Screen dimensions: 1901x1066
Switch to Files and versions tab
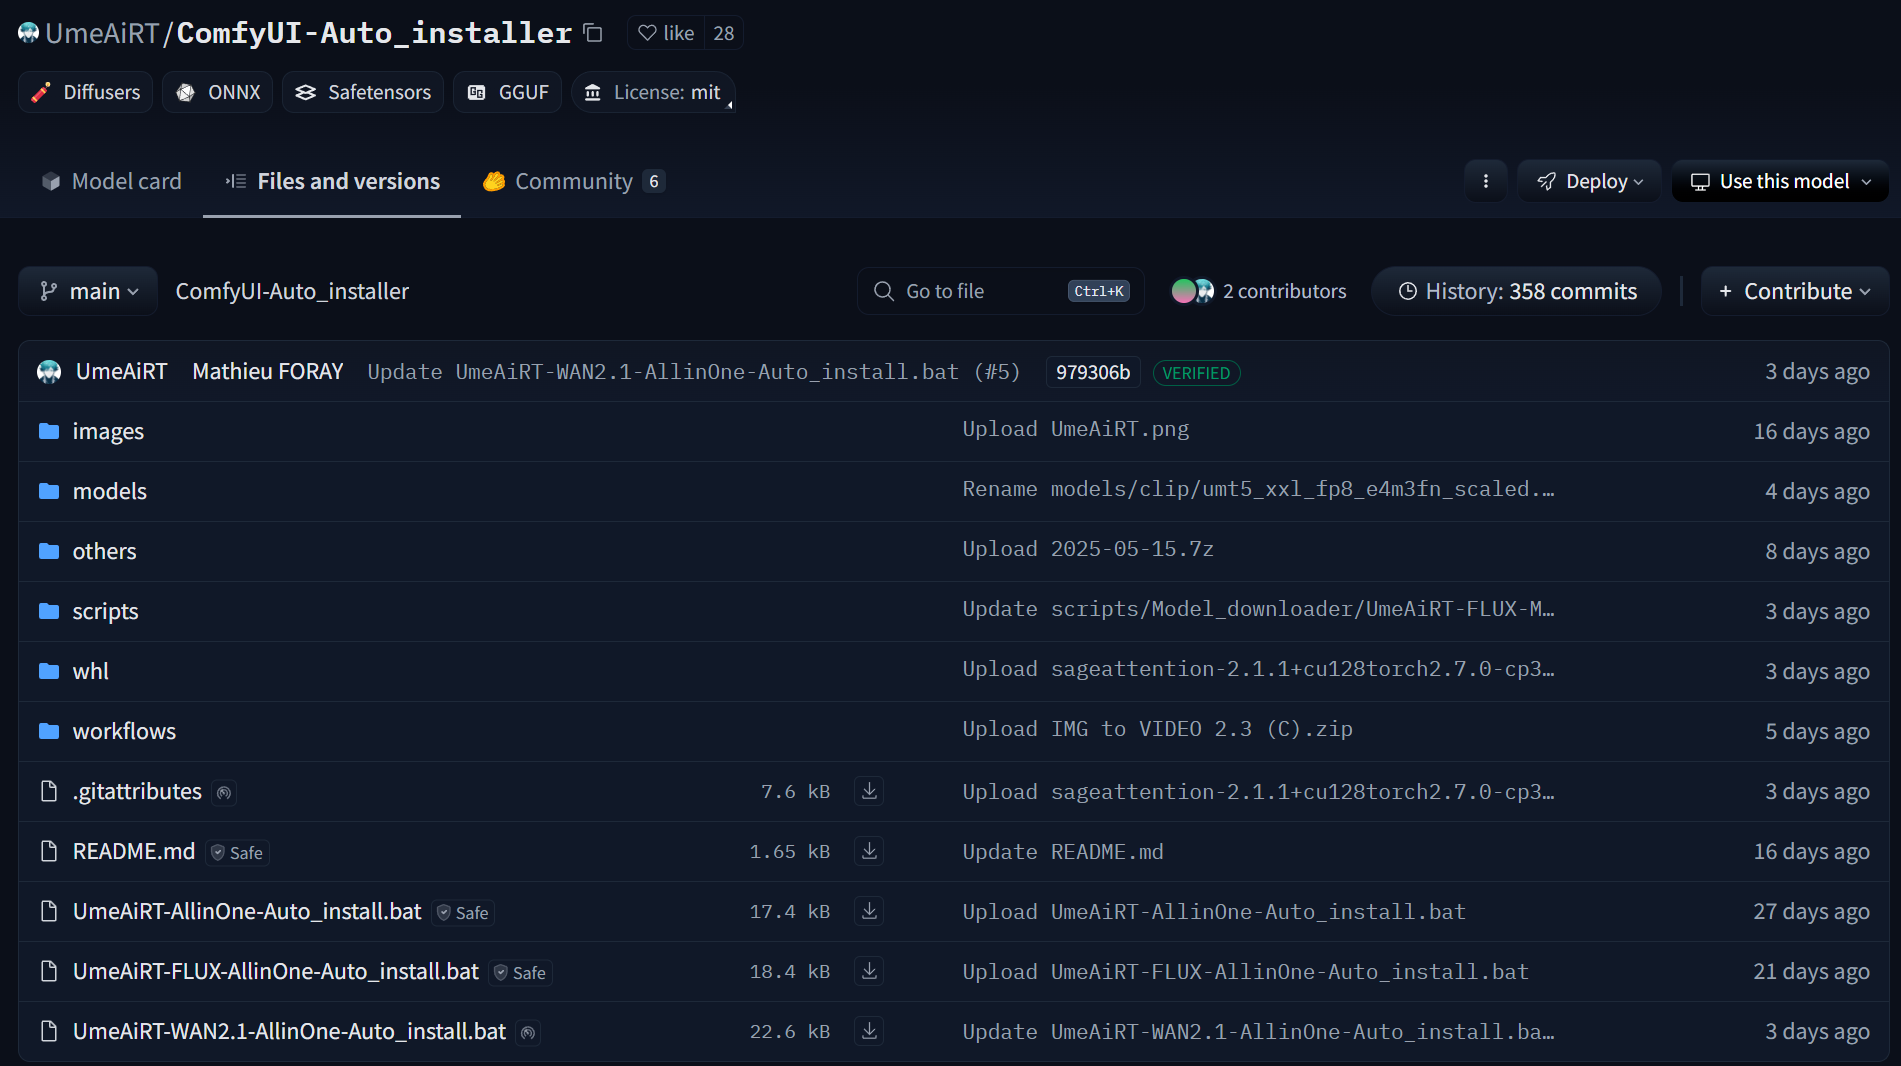(332, 181)
